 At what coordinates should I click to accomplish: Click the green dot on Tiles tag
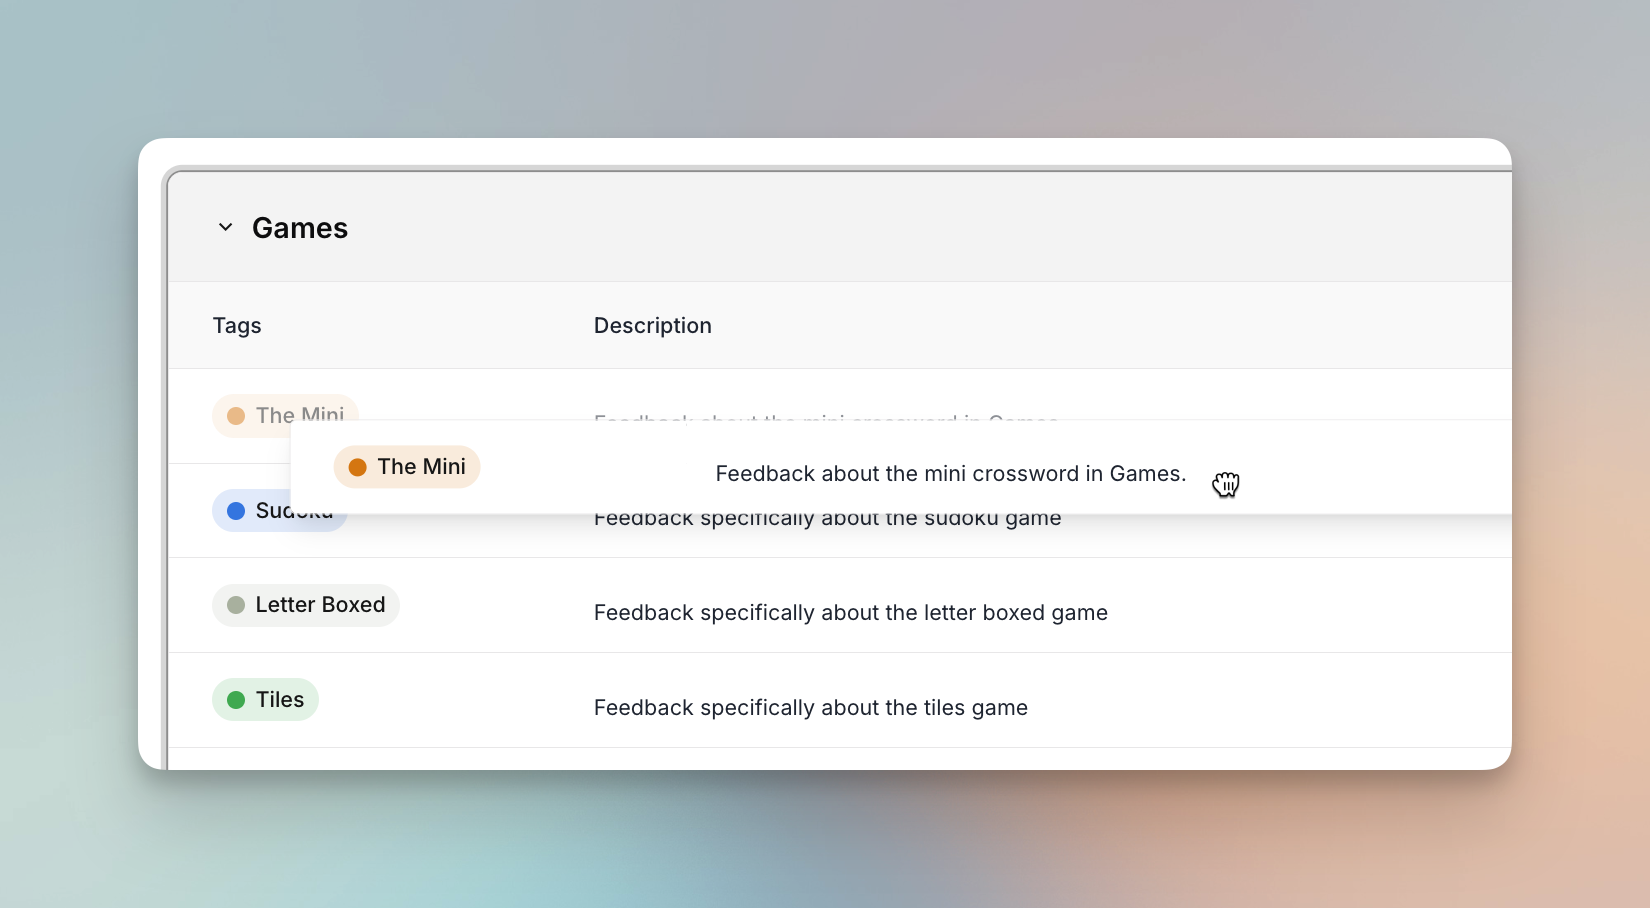tap(236, 700)
